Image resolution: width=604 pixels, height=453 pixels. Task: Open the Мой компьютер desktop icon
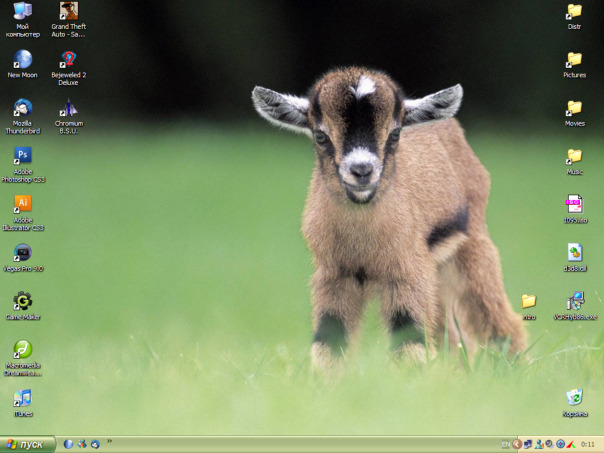coord(22,12)
